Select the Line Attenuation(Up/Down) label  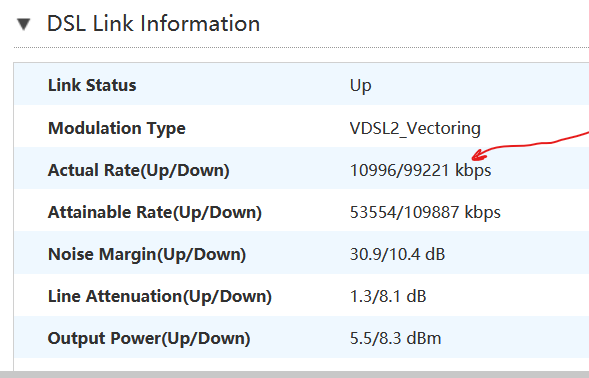(x=160, y=296)
